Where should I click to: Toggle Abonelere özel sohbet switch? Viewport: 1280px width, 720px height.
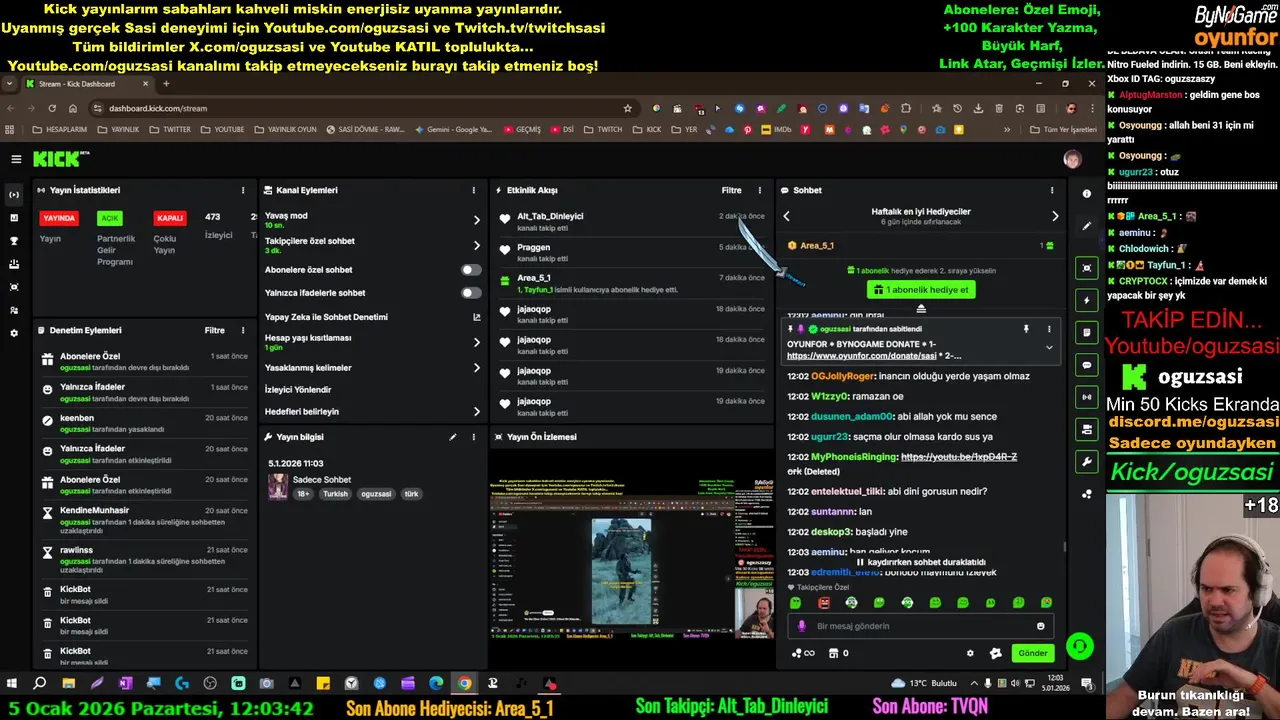tap(470, 270)
